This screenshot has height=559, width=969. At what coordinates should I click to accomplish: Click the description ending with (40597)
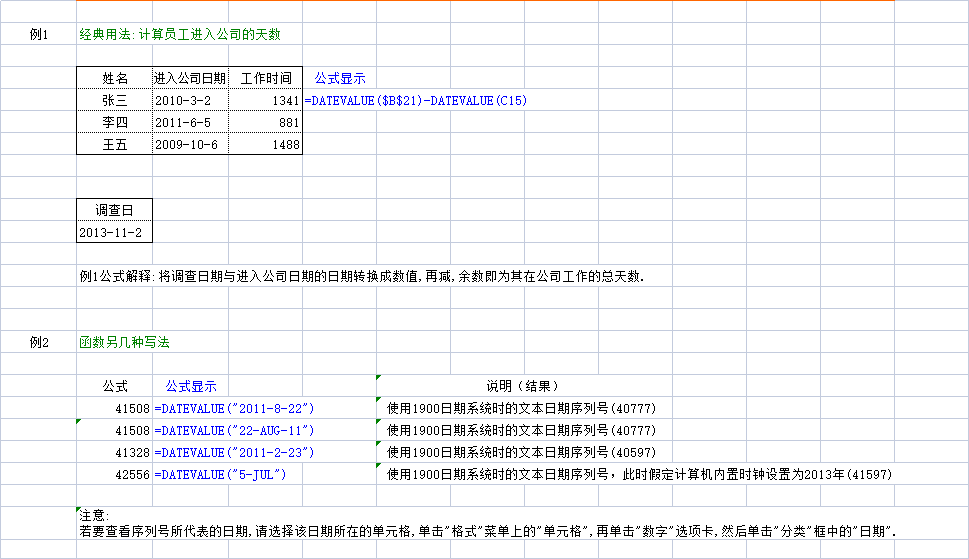tap(521, 453)
